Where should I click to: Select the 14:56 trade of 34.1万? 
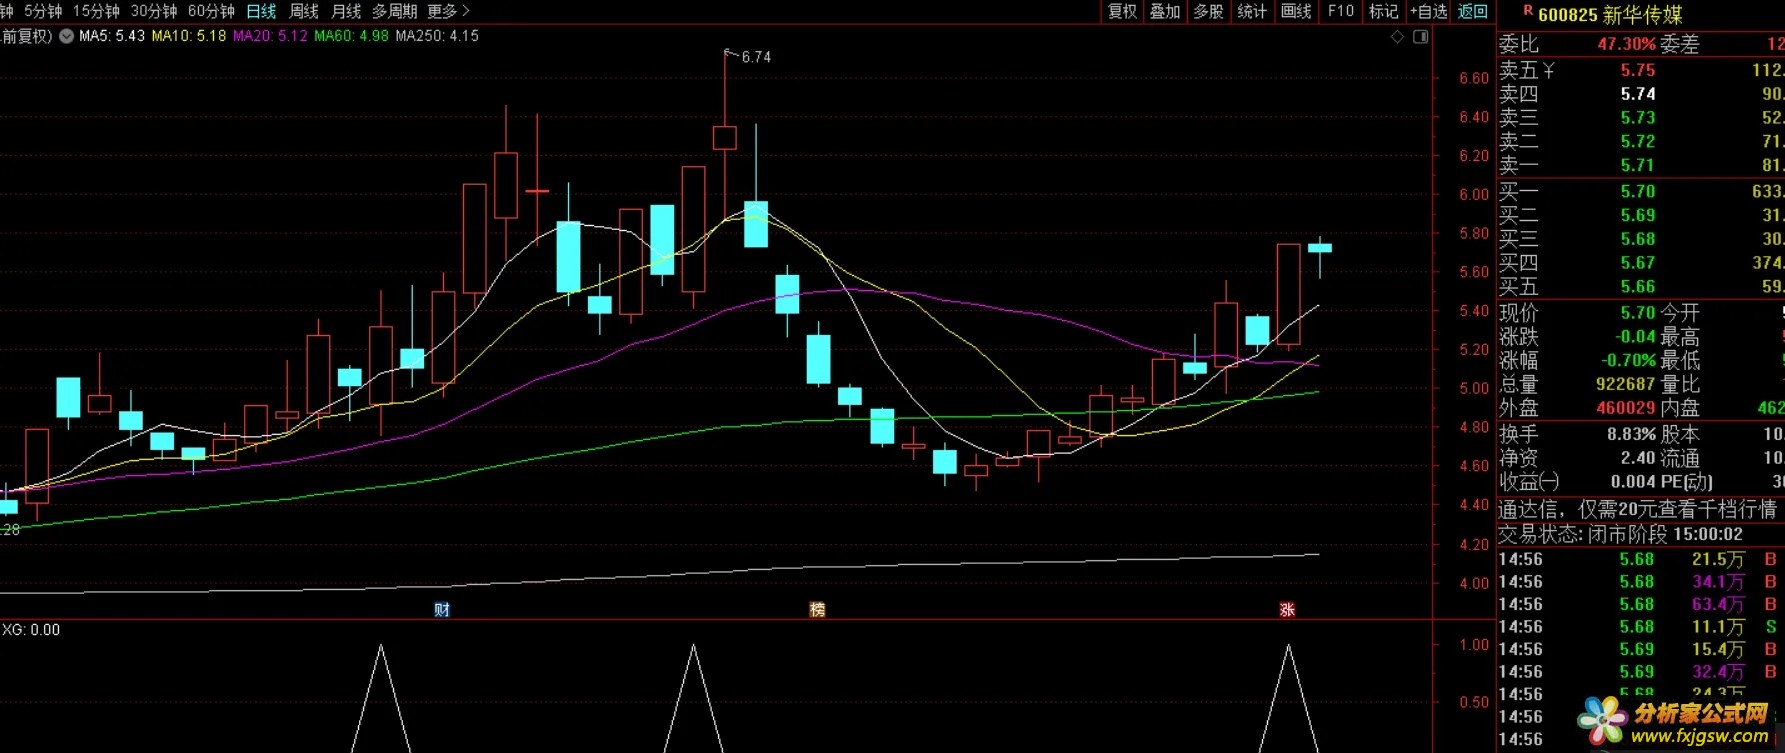point(1640,582)
